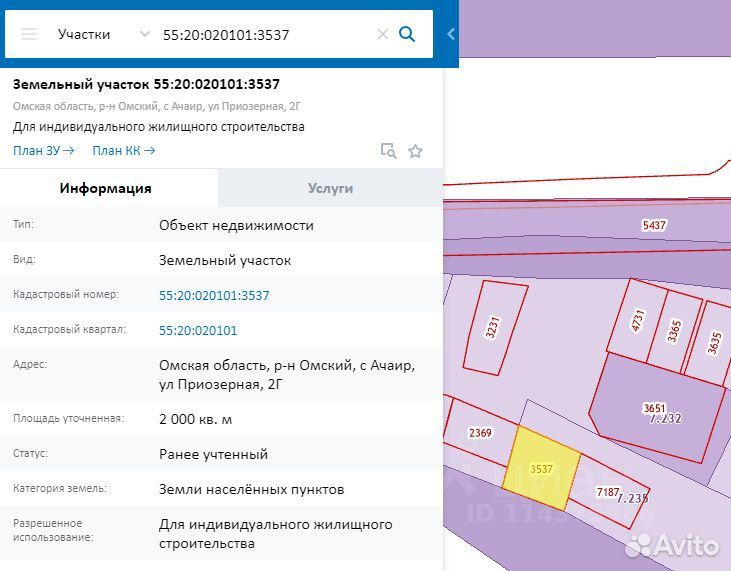Click the search input with cadastral number
The image size is (731, 571).
pos(266,34)
